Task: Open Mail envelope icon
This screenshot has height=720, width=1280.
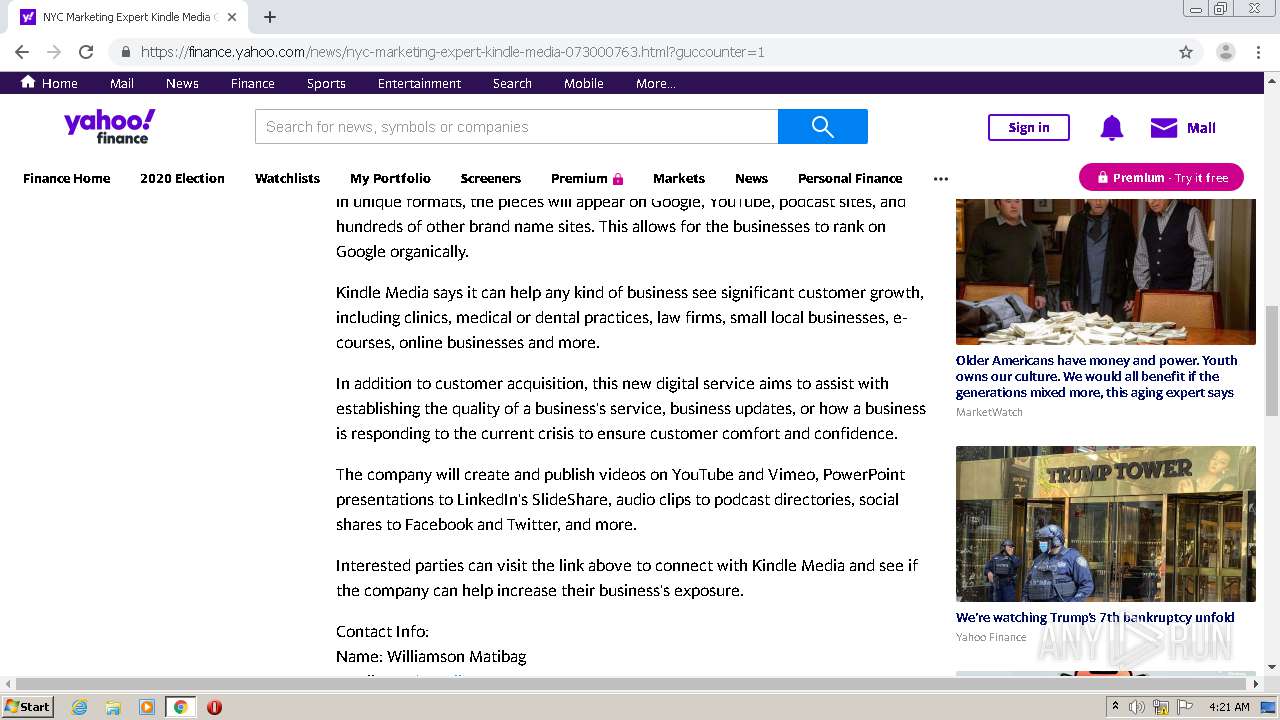Action: pyautogui.click(x=1164, y=128)
